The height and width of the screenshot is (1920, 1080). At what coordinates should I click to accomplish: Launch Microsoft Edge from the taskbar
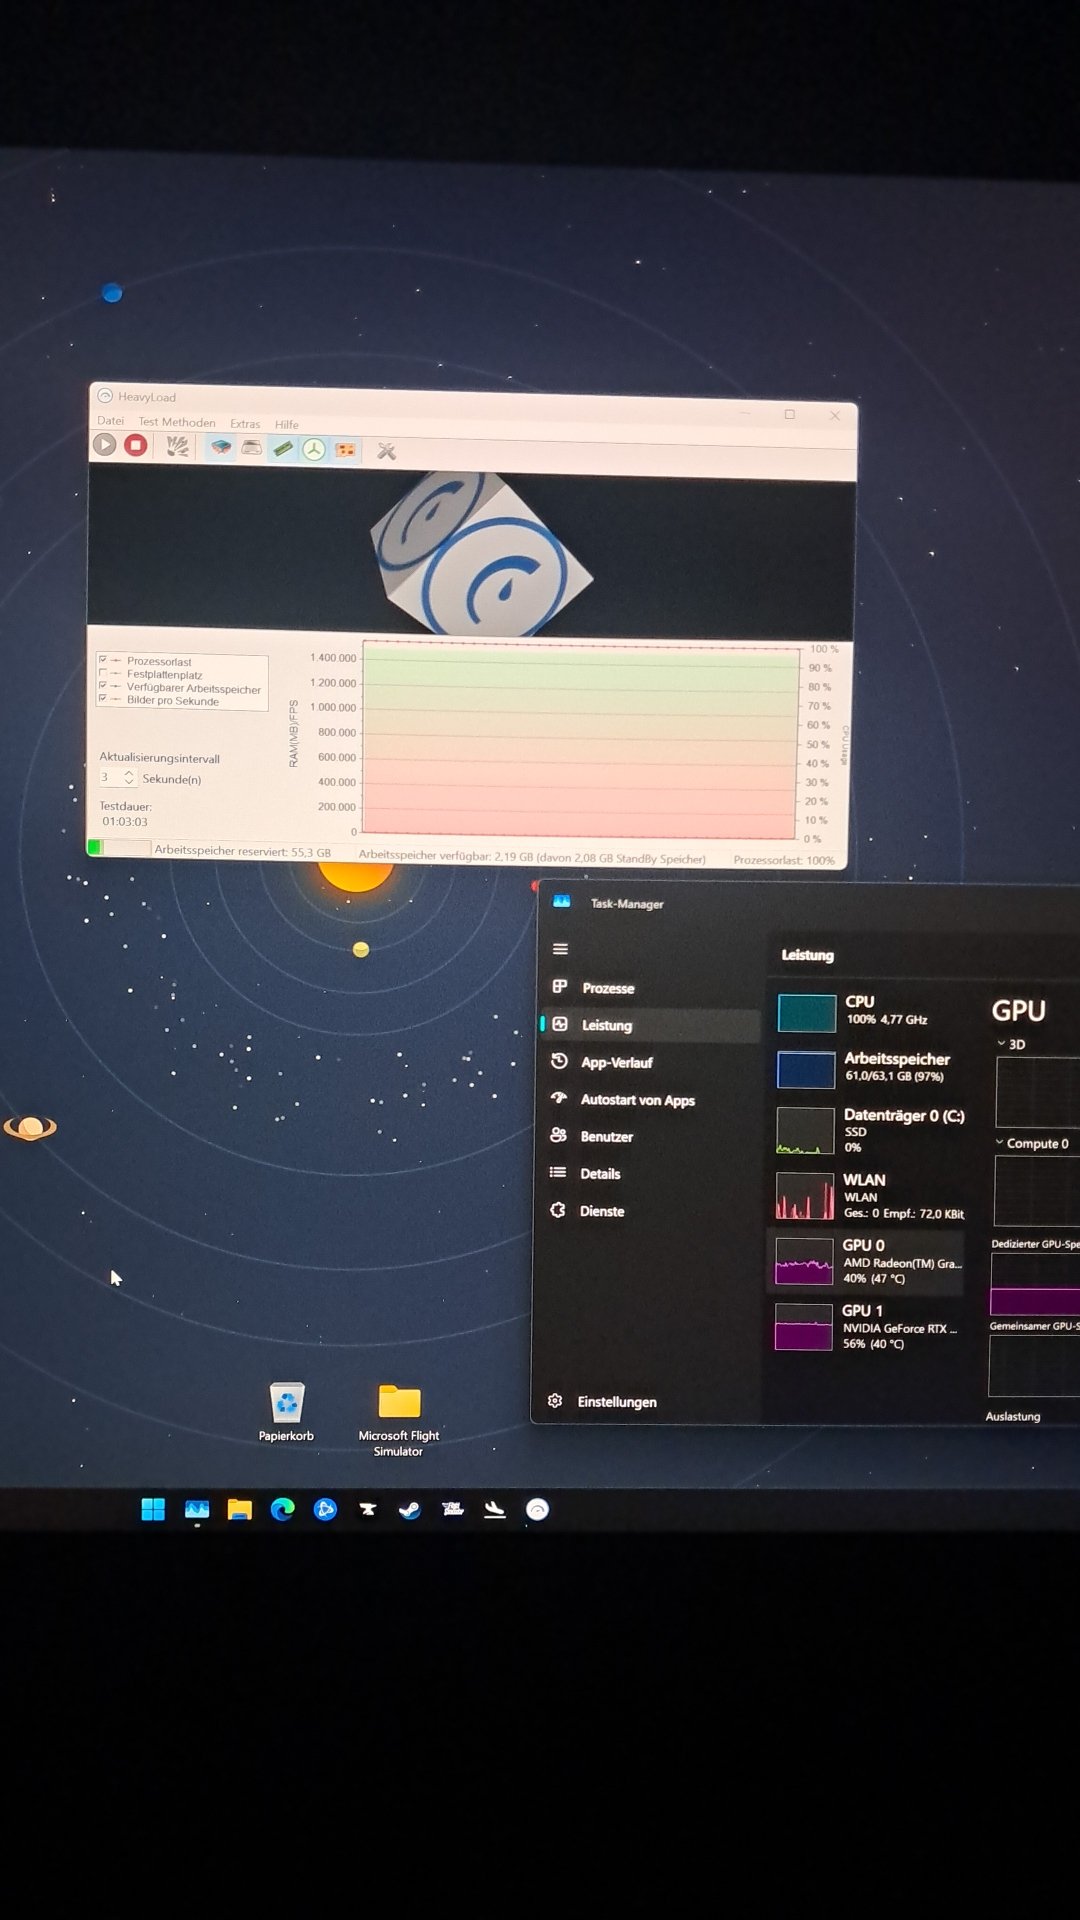point(282,1509)
